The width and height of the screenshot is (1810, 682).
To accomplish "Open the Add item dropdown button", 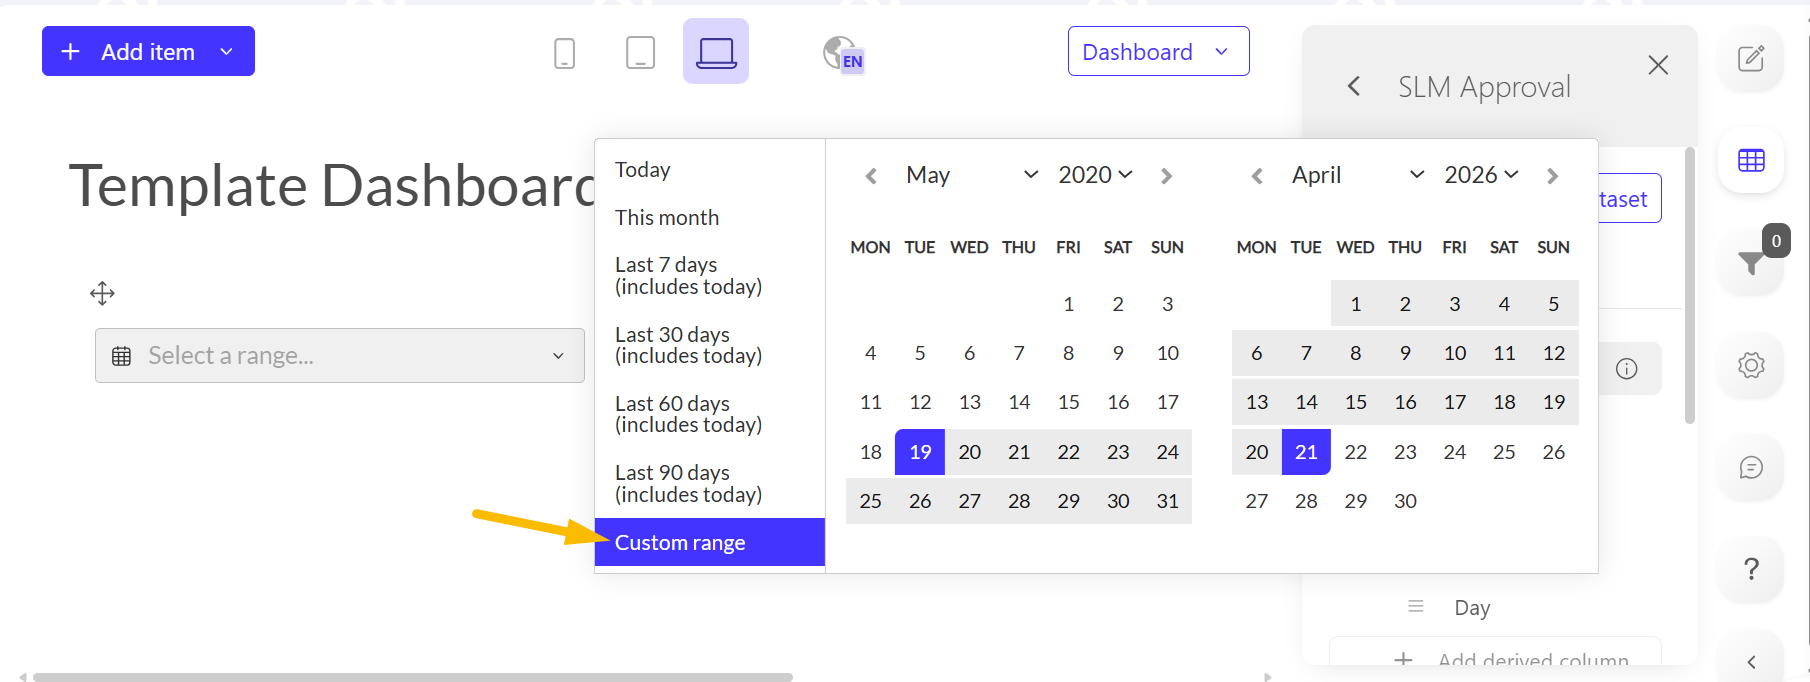I will pyautogui.click(x=148, y=51).
